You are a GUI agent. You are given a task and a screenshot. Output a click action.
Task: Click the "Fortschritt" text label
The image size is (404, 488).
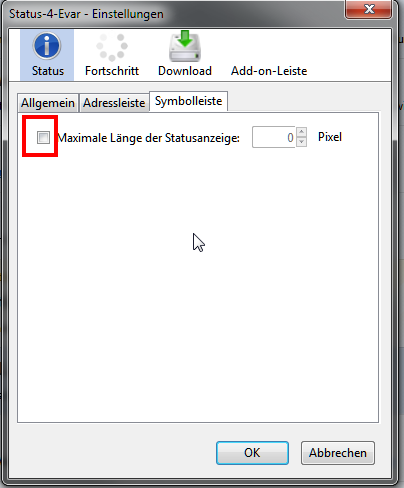tap(112, 71)
